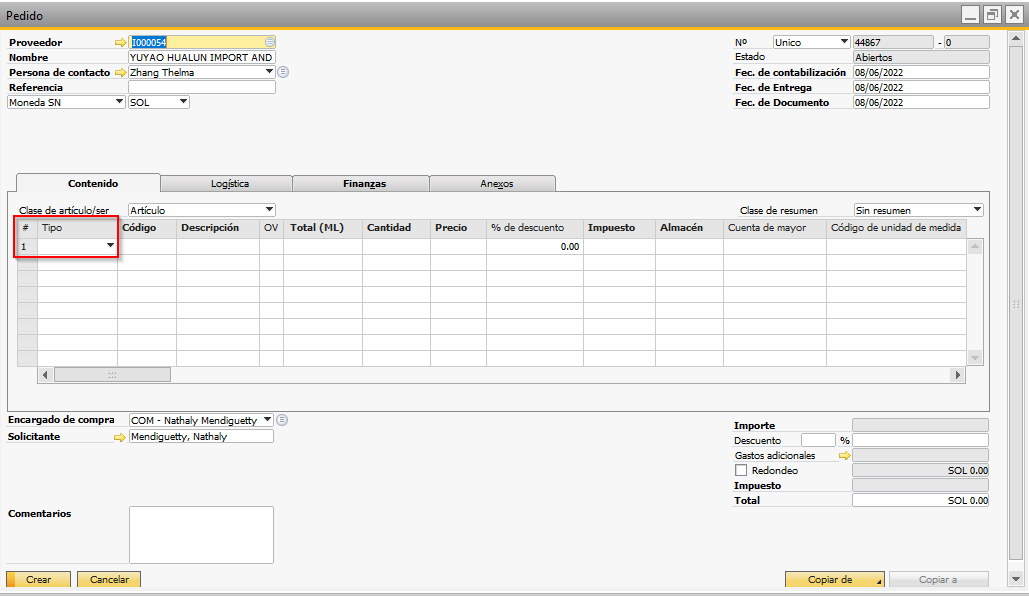Expand the Persona de contacto dropdown
The image size is (1029, 597).
(x=269, y=72)
